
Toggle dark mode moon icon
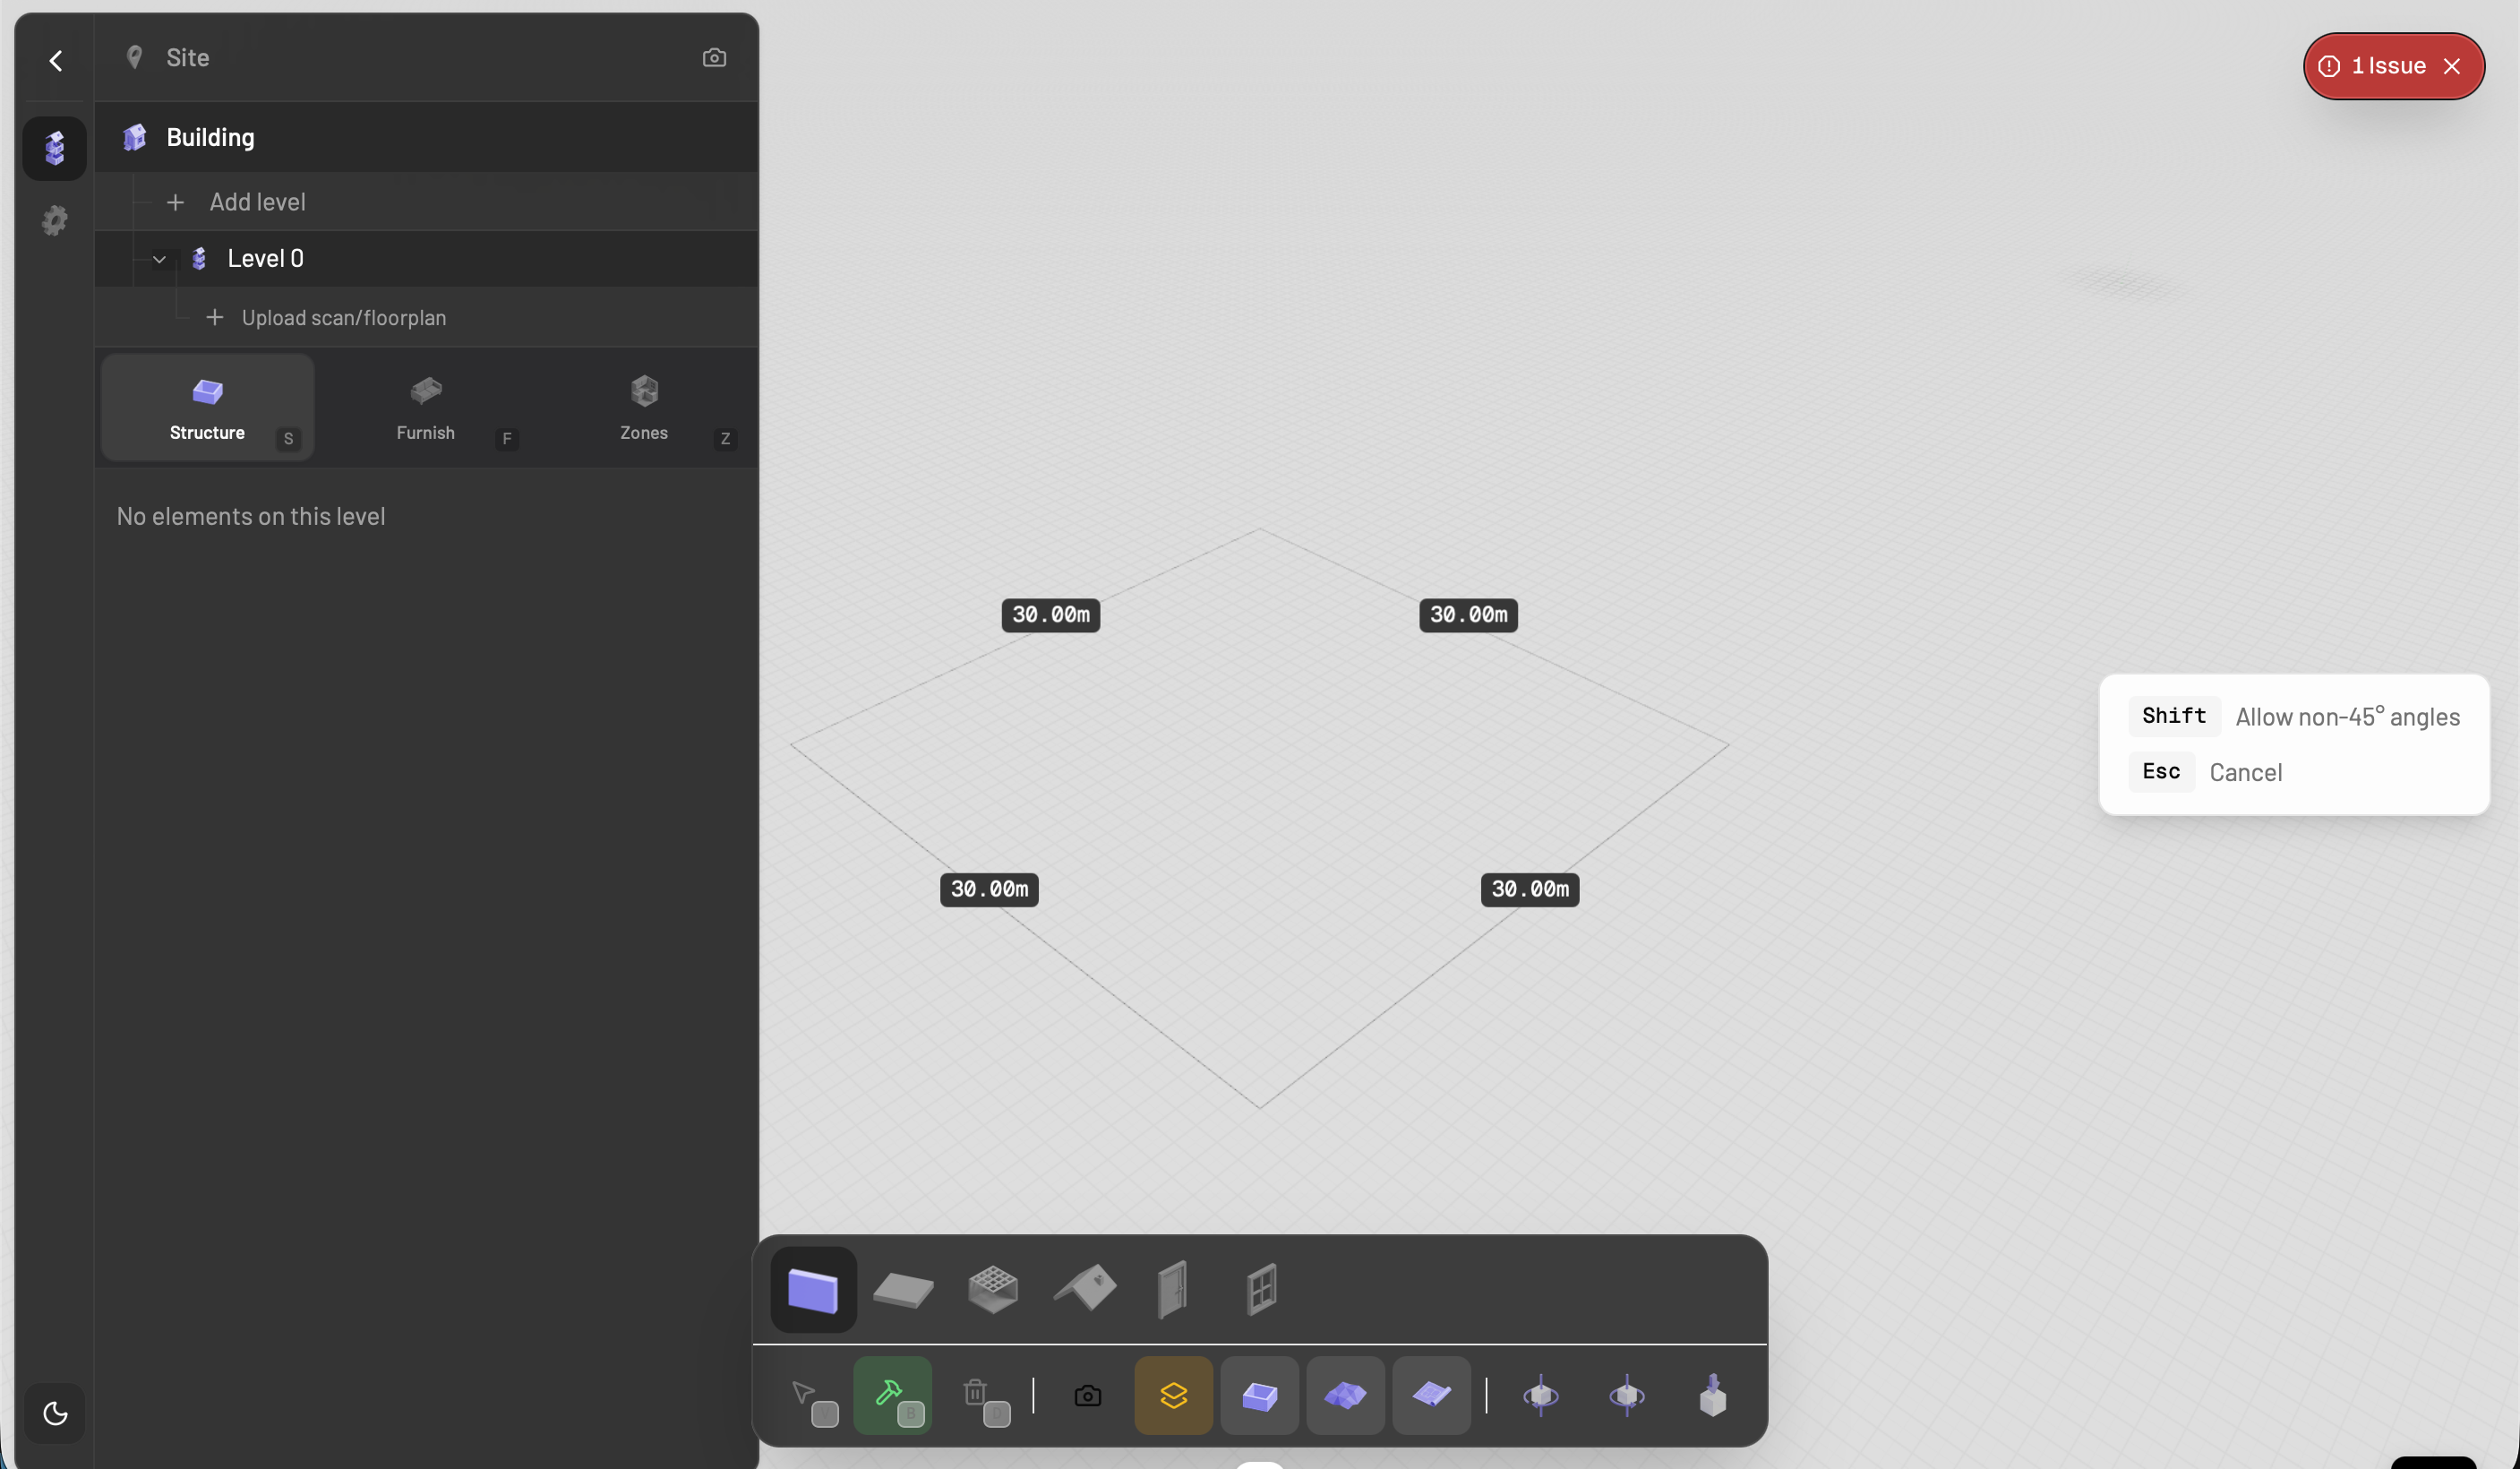point(55,1413)
